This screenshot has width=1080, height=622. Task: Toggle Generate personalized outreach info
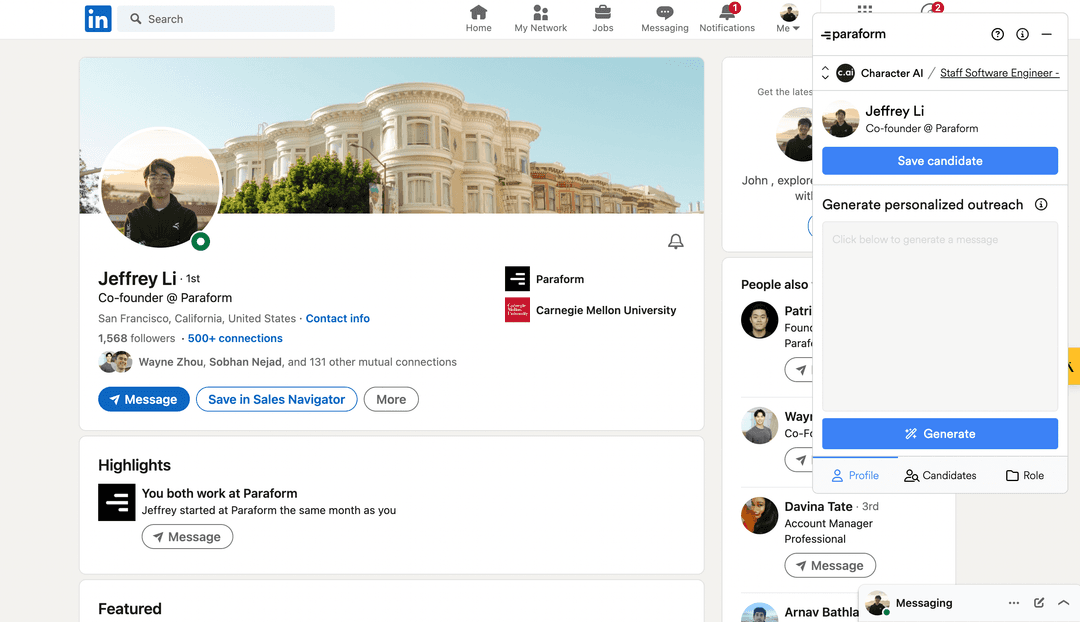tap(1041, 204)
